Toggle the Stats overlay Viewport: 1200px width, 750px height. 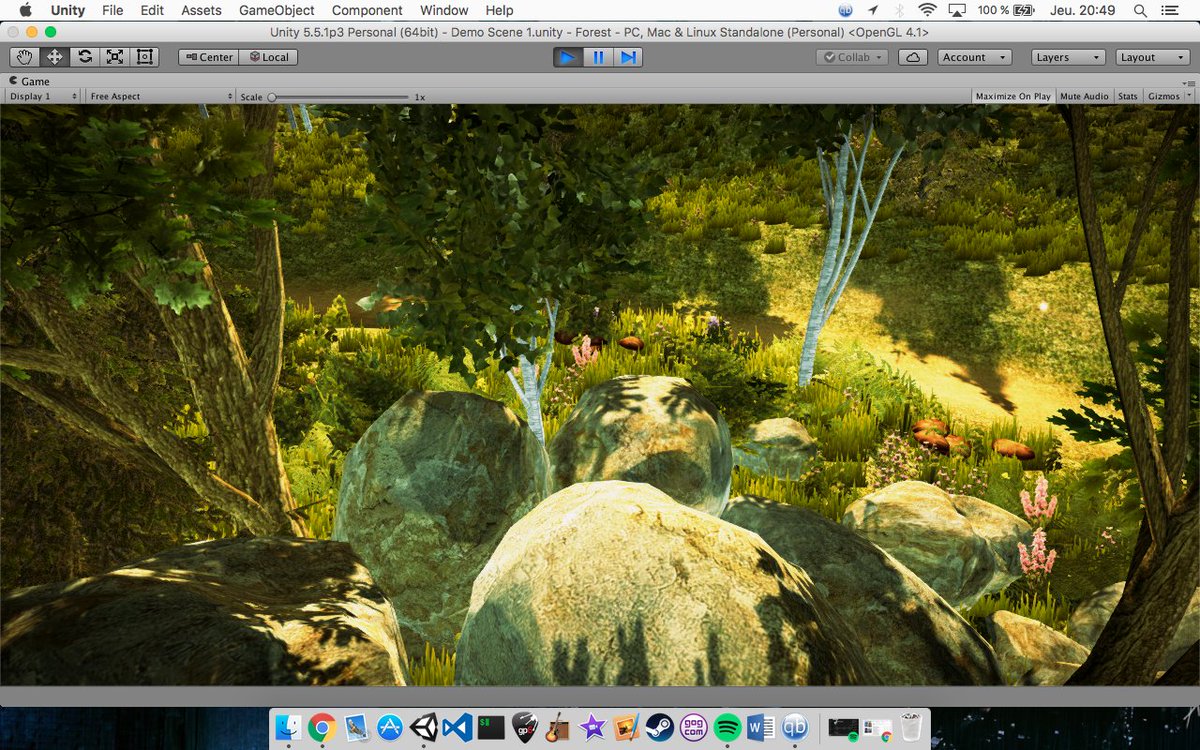1128,96
